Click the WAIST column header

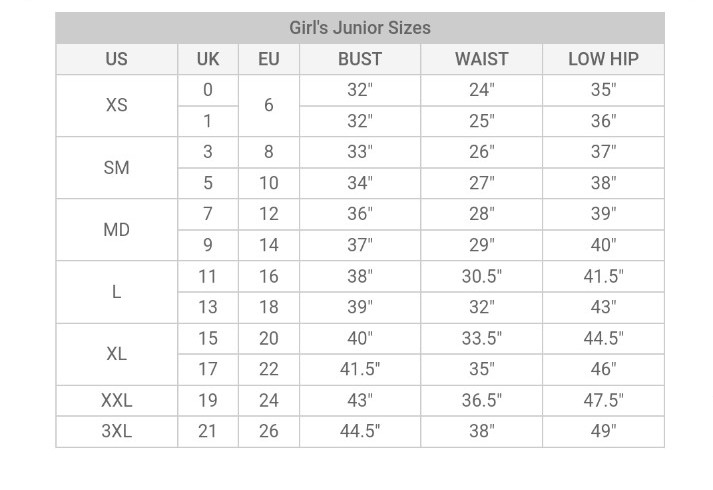(x=482, y=59)
